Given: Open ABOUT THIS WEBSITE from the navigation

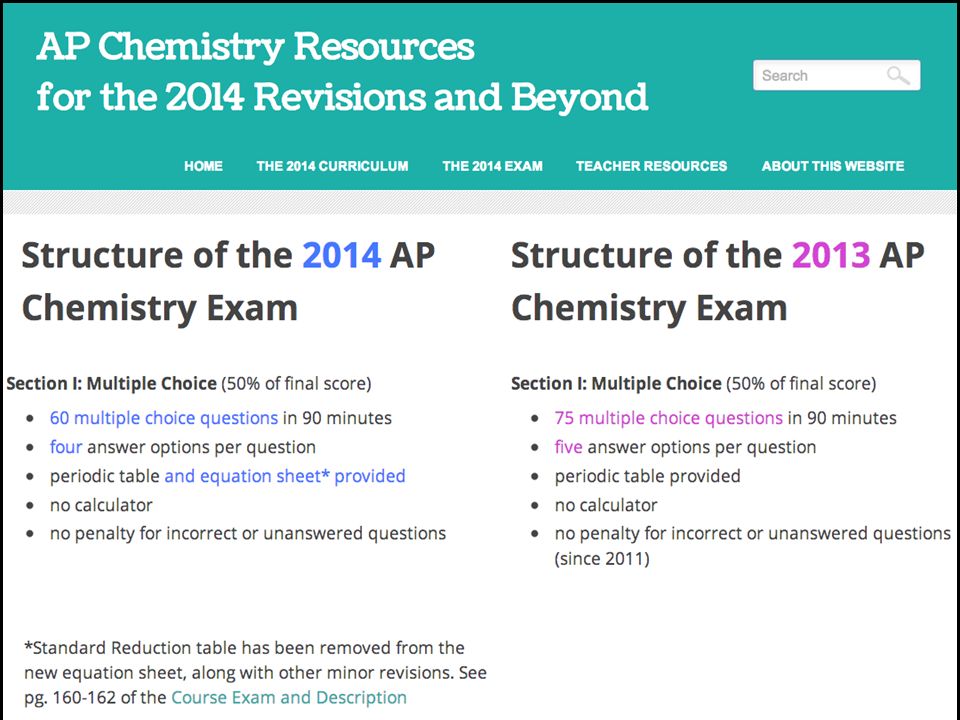Looking at the screenshot, I should (x=833, y=166).
